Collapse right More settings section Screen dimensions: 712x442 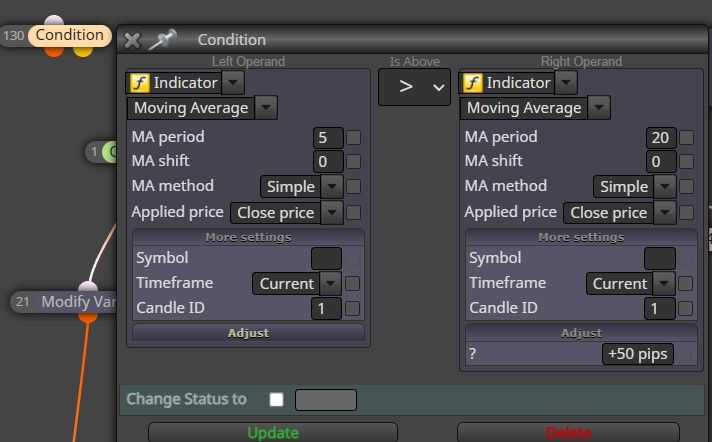coord(581,237)
